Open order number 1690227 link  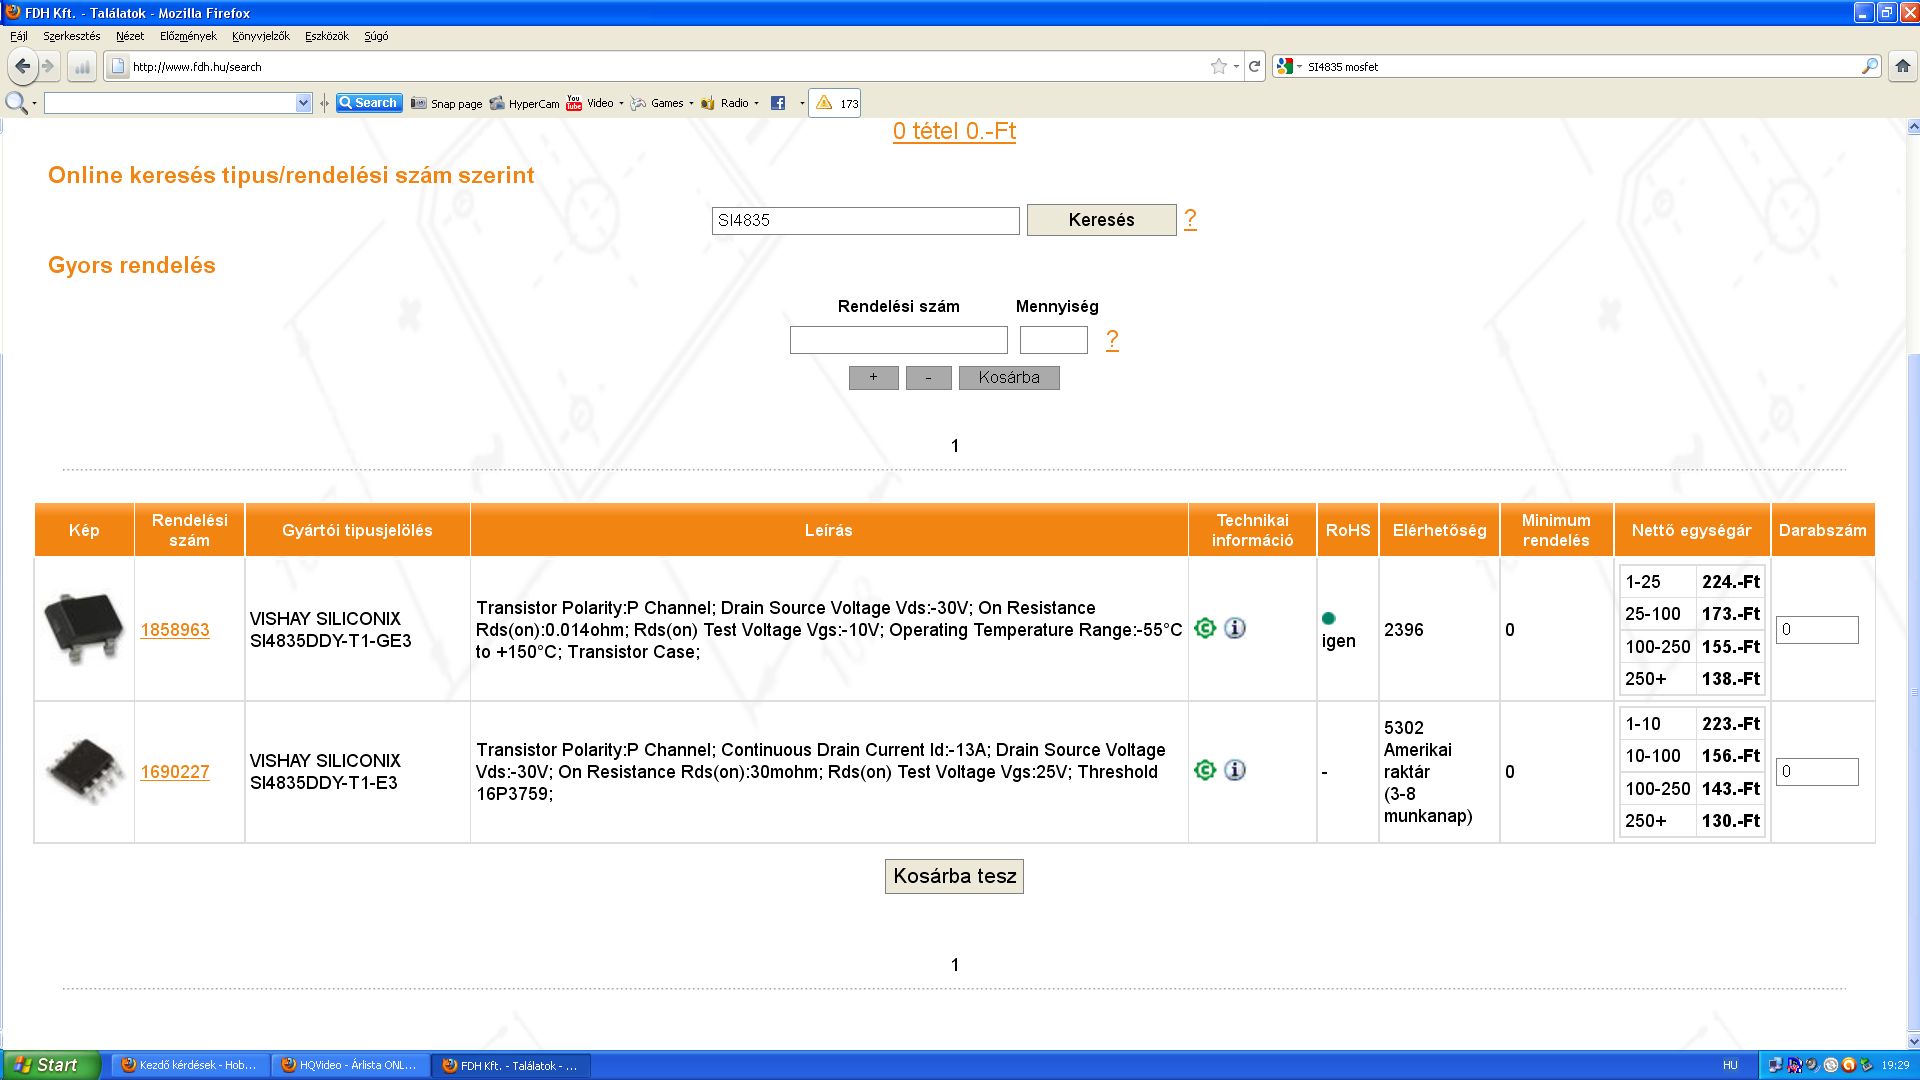click(175, 772)
